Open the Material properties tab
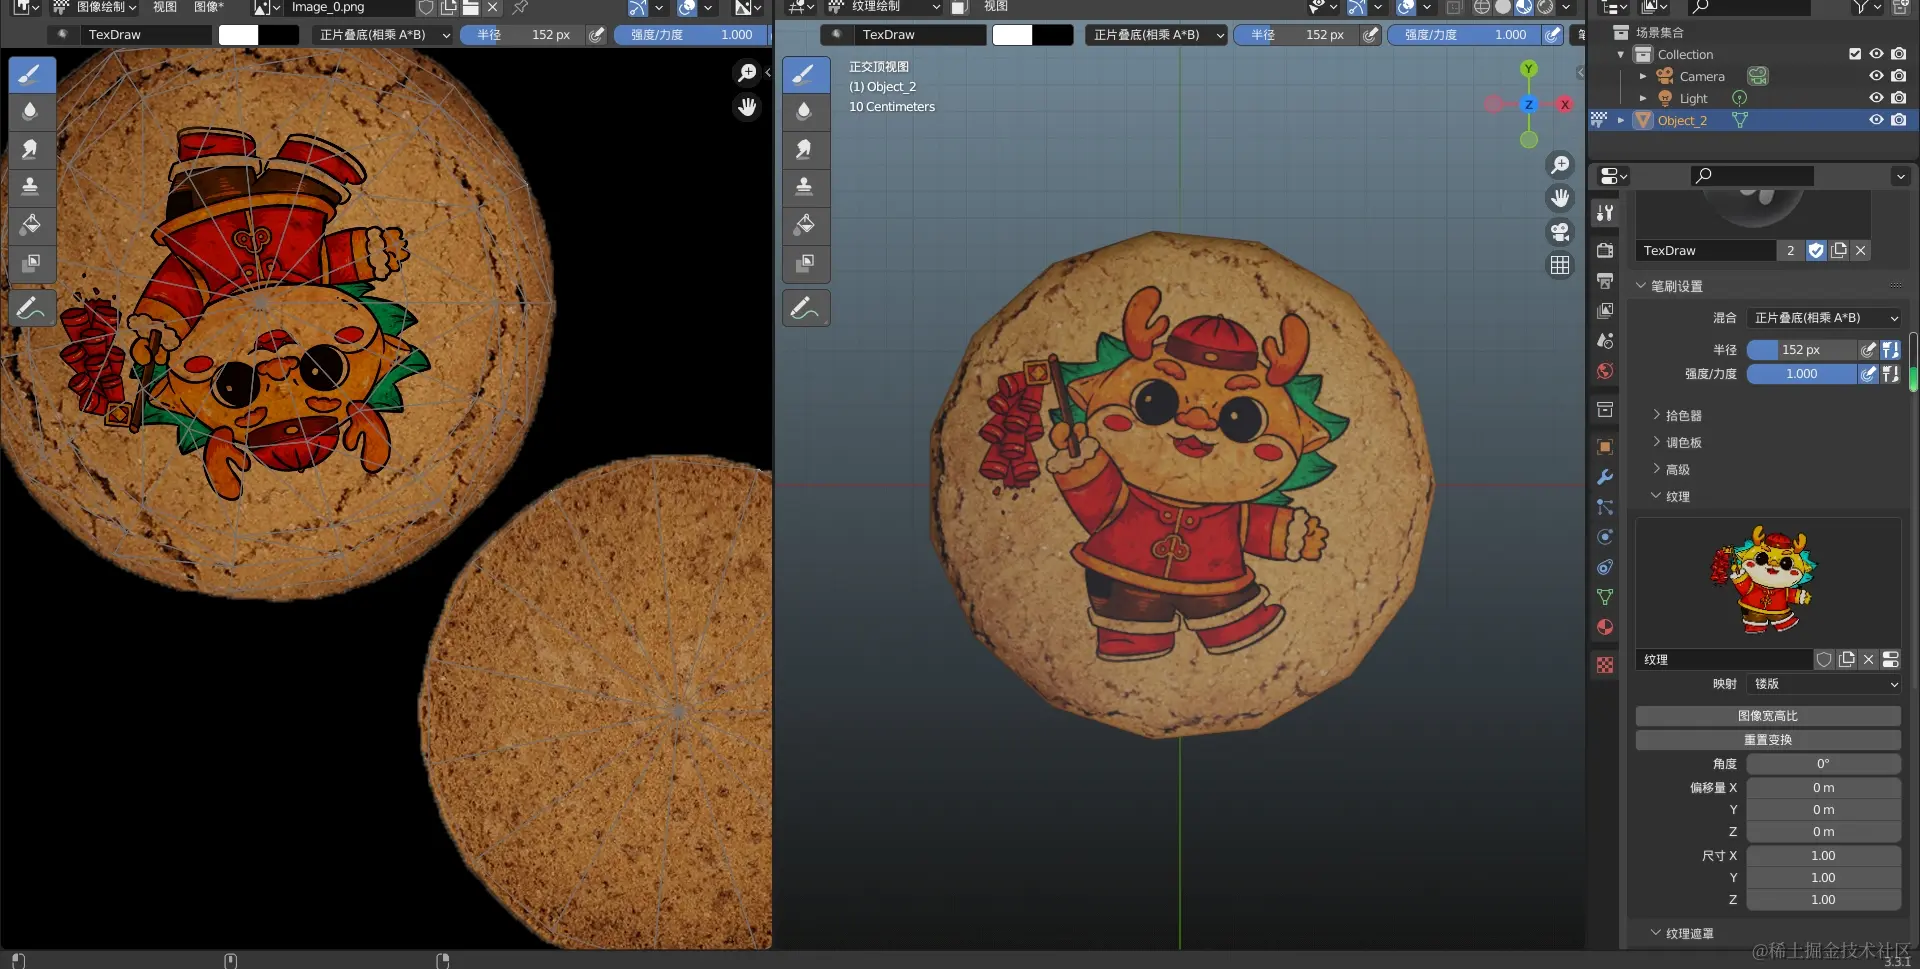 coord(1605,627)
